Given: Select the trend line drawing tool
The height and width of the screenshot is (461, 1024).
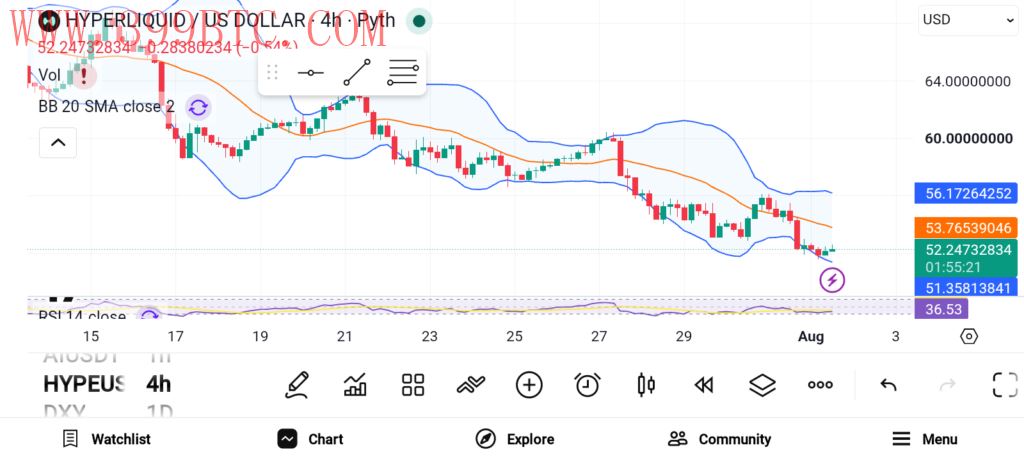Looking at the screenshot, I should click(x=357, y=72).
